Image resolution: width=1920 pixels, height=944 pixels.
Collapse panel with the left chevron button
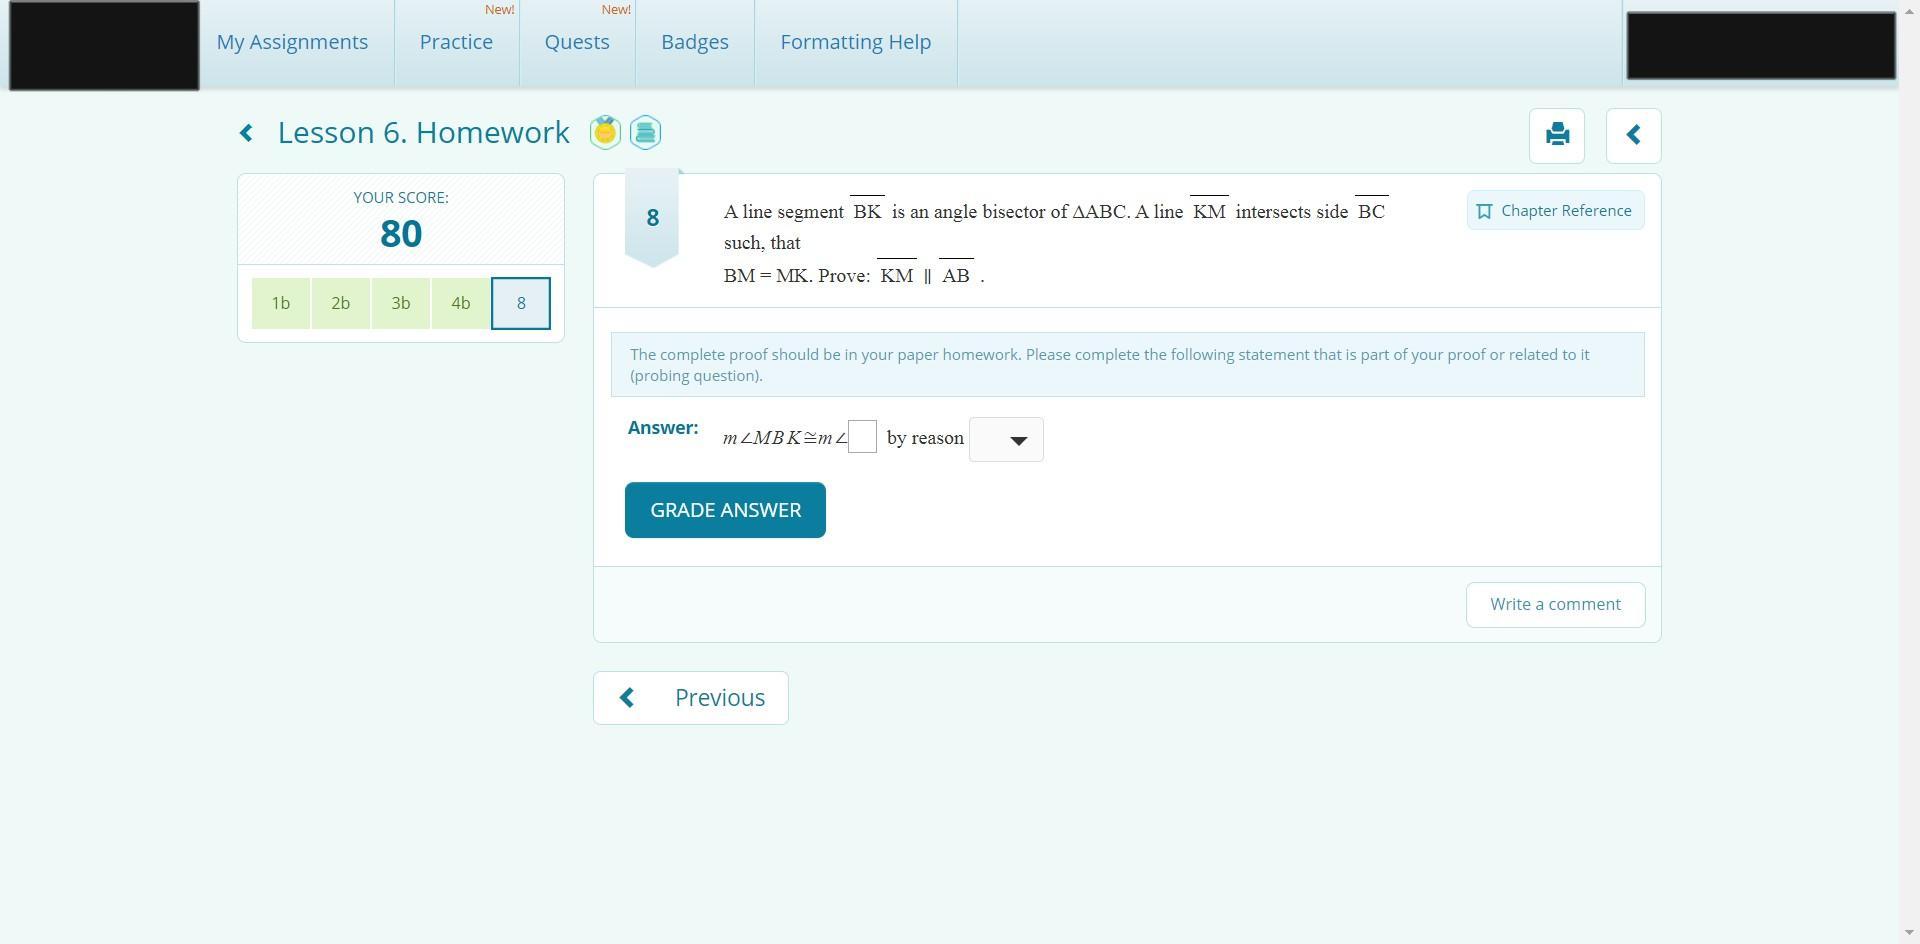pos(1633,135)
